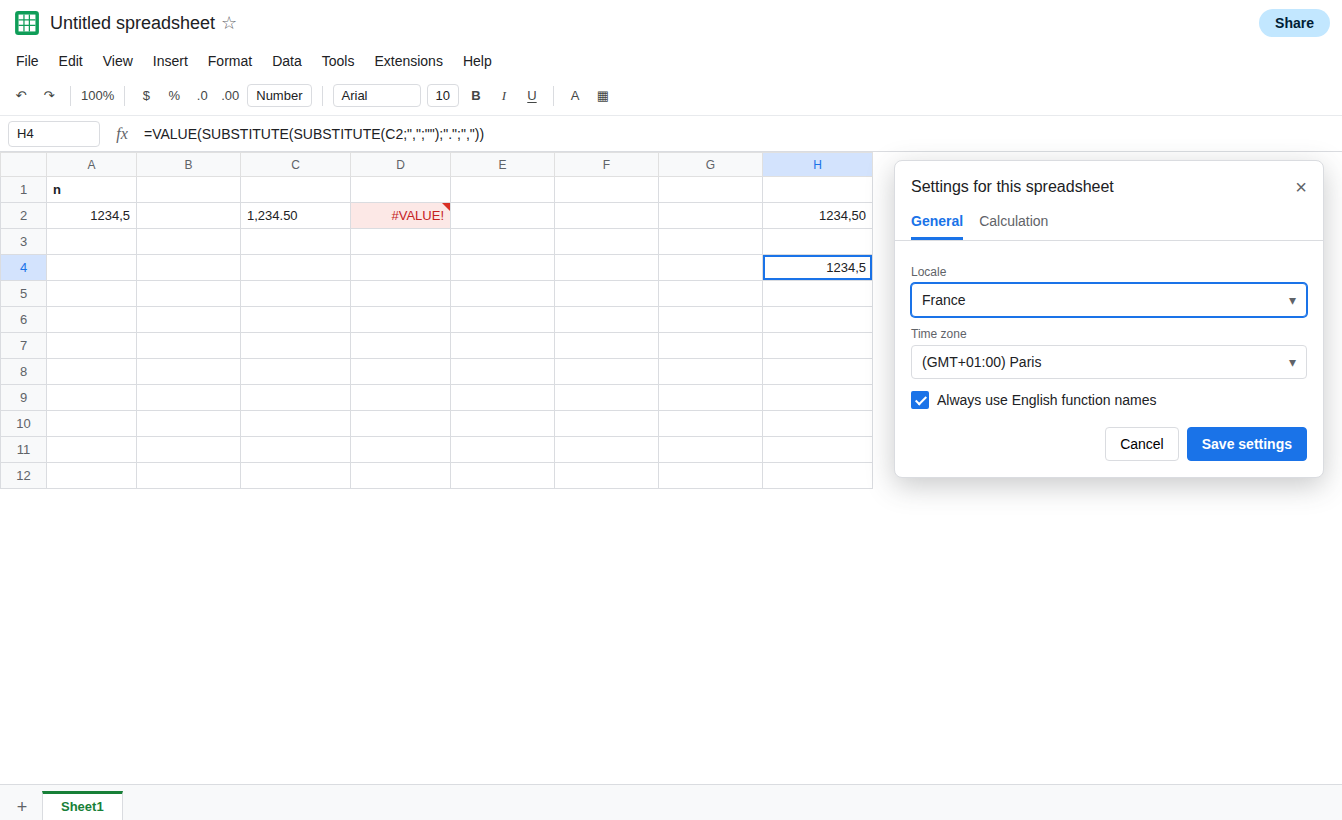Decrease decimal places
Image resolution: width=1342 pixels, height=820 pixels.
tap(202, 96)
